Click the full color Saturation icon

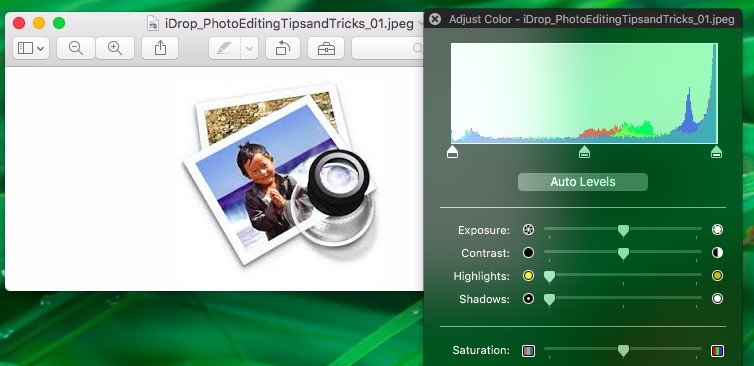[717, 351]
